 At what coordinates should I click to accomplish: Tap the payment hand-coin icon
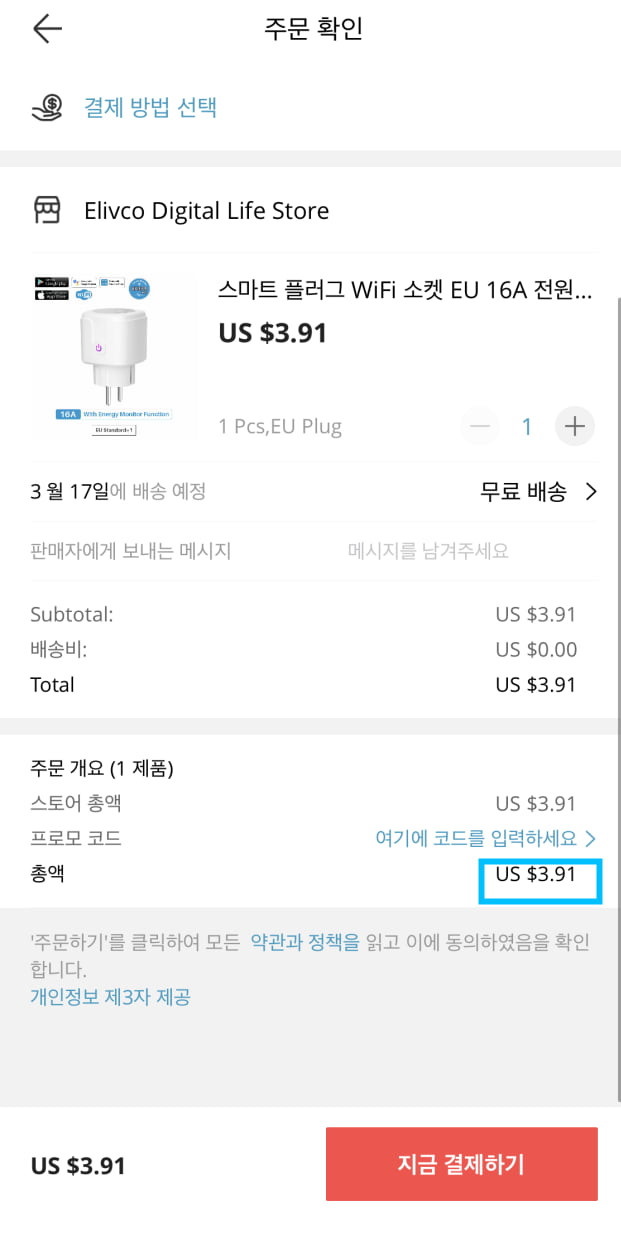click(x=48, y=107)
